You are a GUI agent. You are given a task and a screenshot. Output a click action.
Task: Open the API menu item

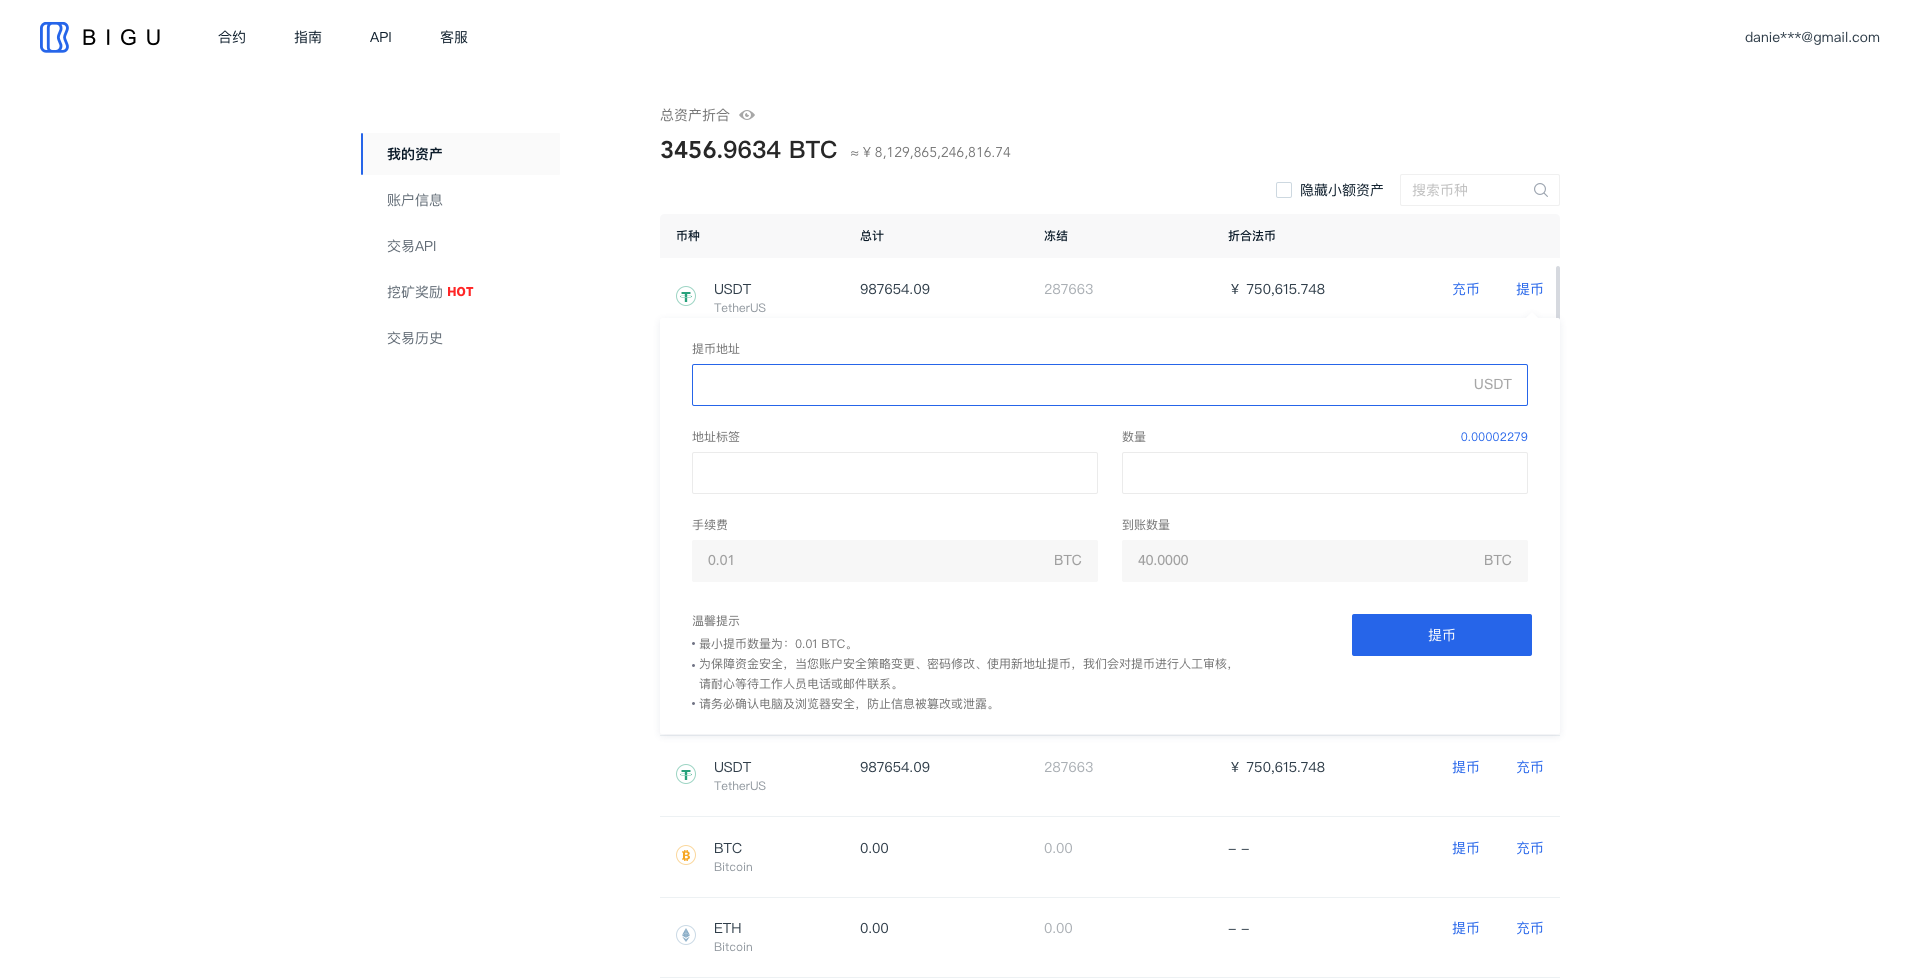click(x=381, y=37)
